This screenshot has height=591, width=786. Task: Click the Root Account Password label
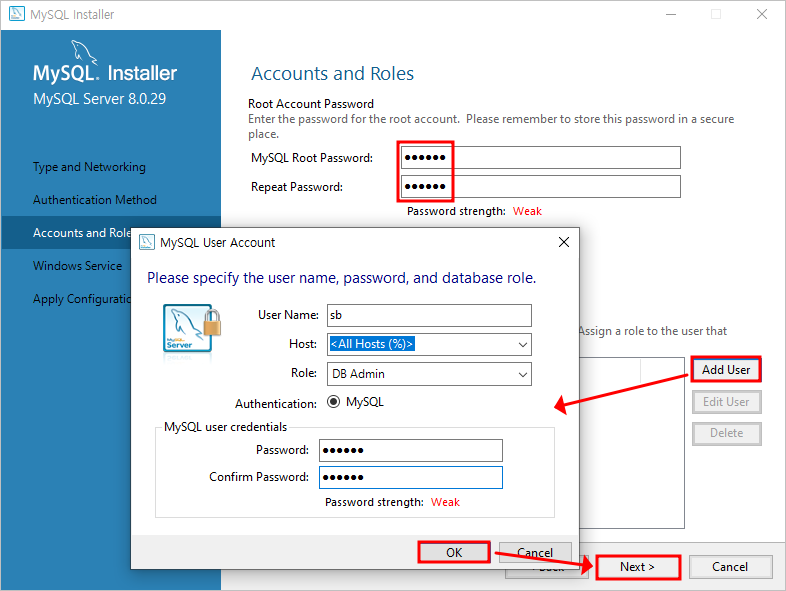(311, 104)
